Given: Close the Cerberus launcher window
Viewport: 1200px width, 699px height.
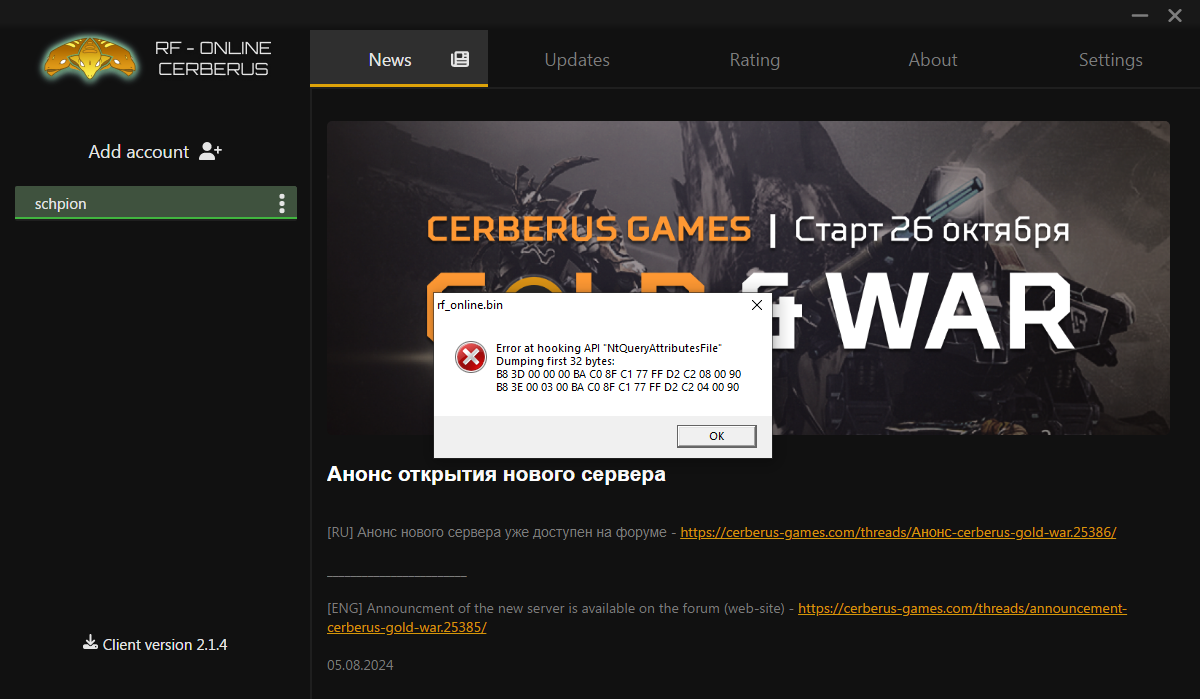Looking at the screenshot, I should point(1175,16).
